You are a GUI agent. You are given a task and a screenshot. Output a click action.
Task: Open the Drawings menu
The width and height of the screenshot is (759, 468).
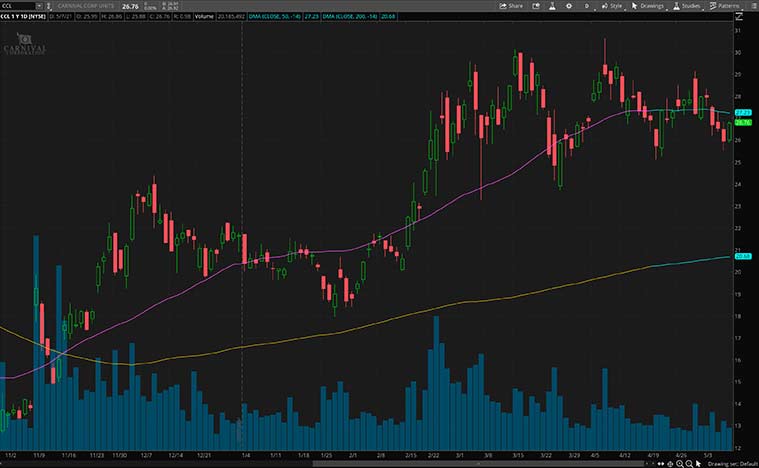point(648,5)
